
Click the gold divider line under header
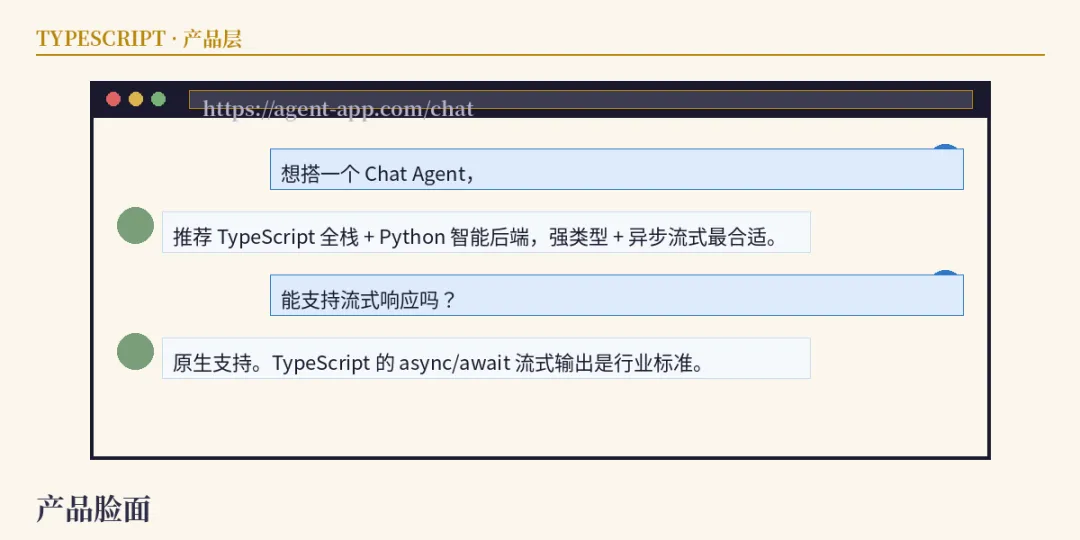click(541, 54)
